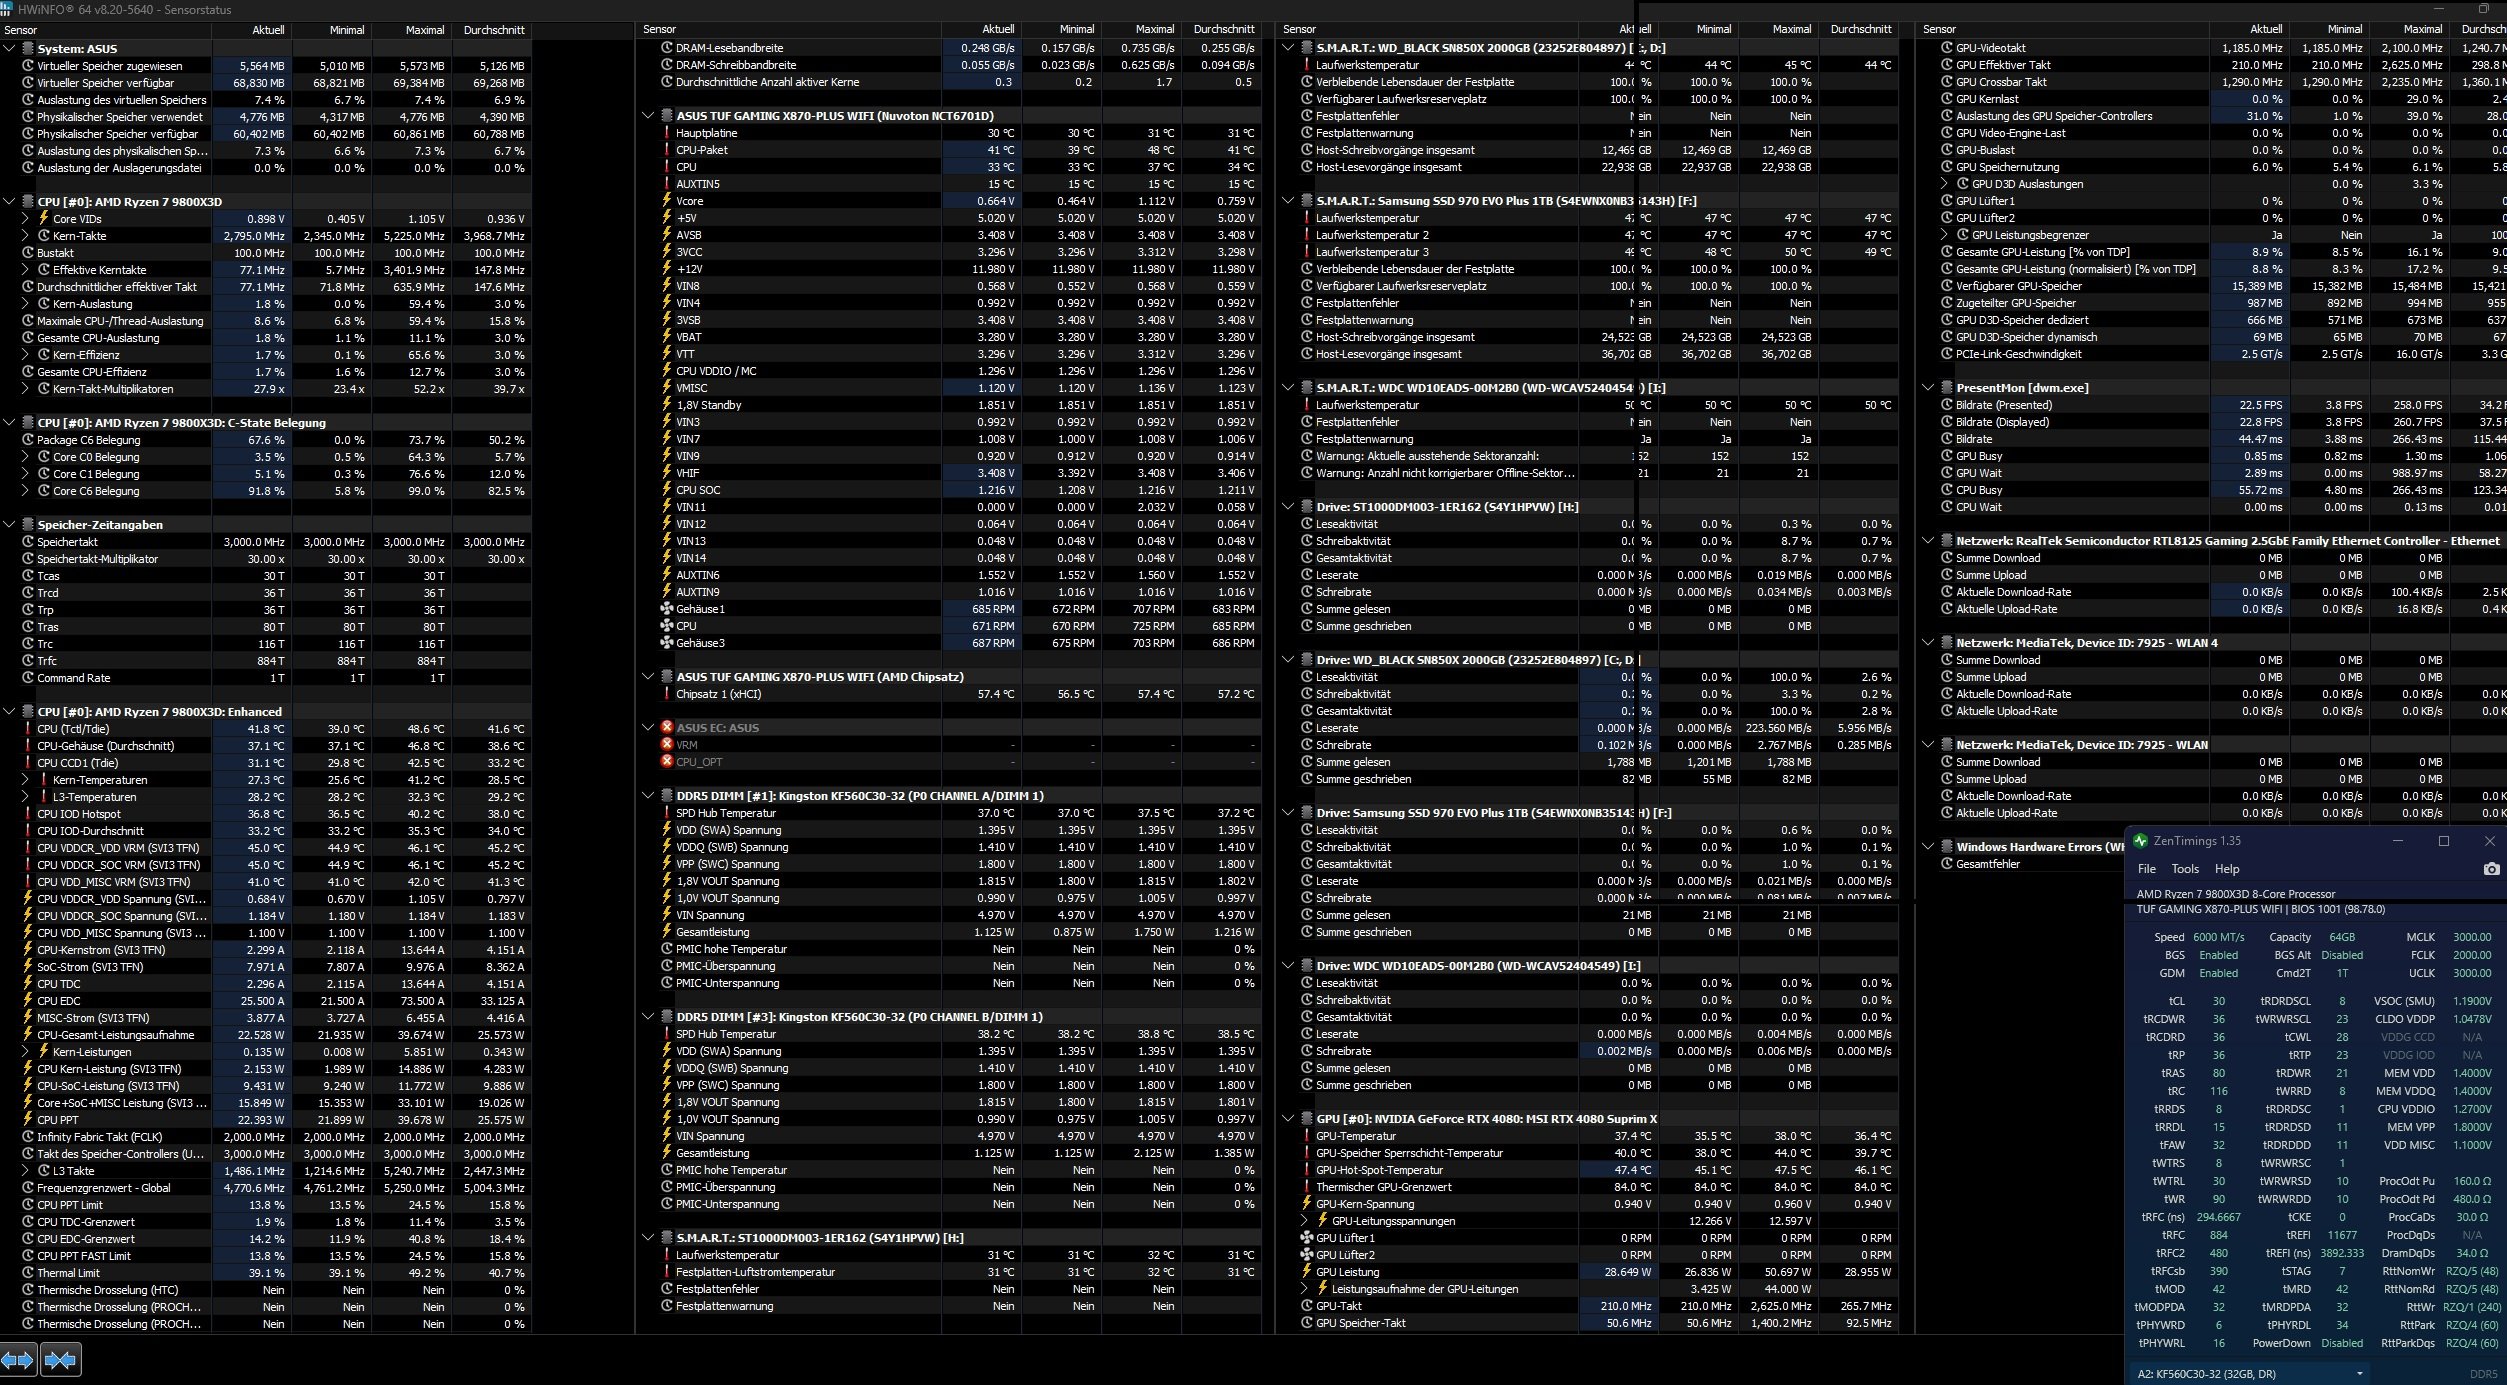Viewport: 2507px width, 1385px height.
Task: Open ZenTimings Tools menu
Action: [x=2185, y=869]
